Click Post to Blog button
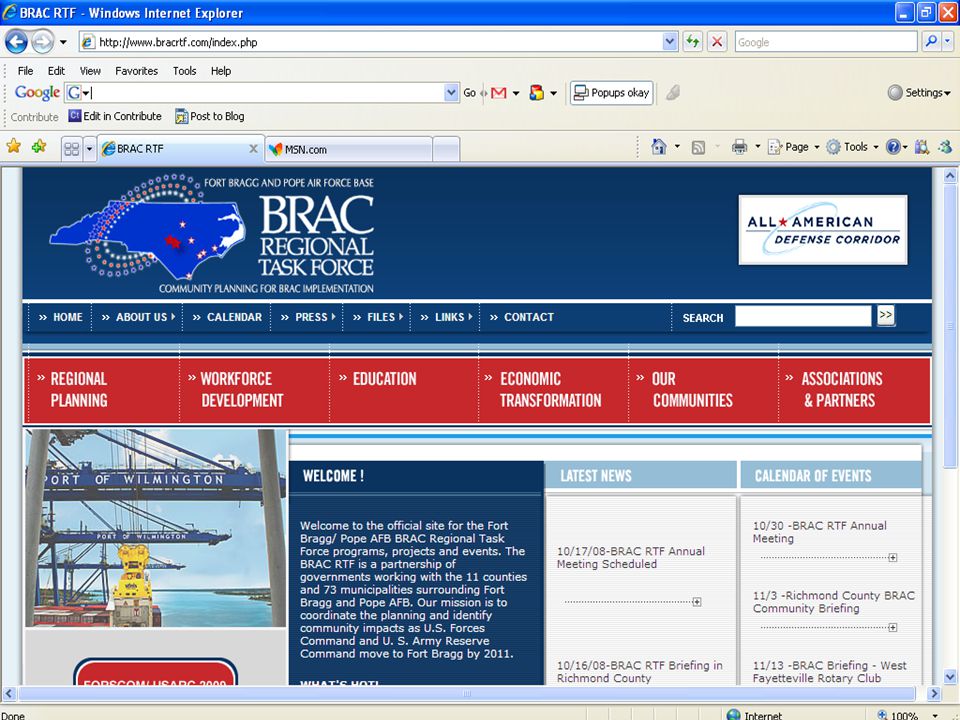 coord(210,116)
